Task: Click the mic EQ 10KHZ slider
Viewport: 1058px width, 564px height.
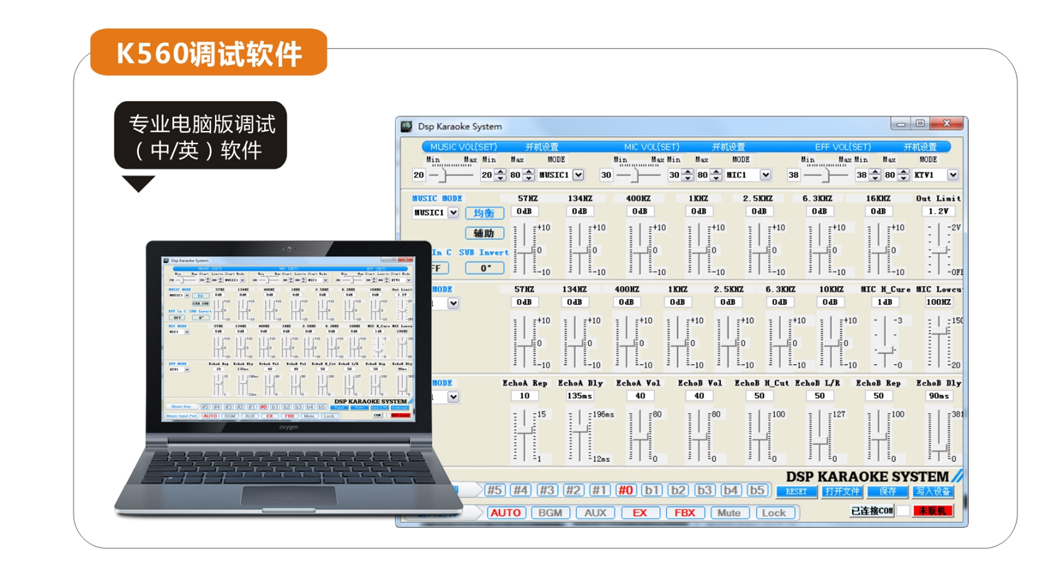Action: 831,343
